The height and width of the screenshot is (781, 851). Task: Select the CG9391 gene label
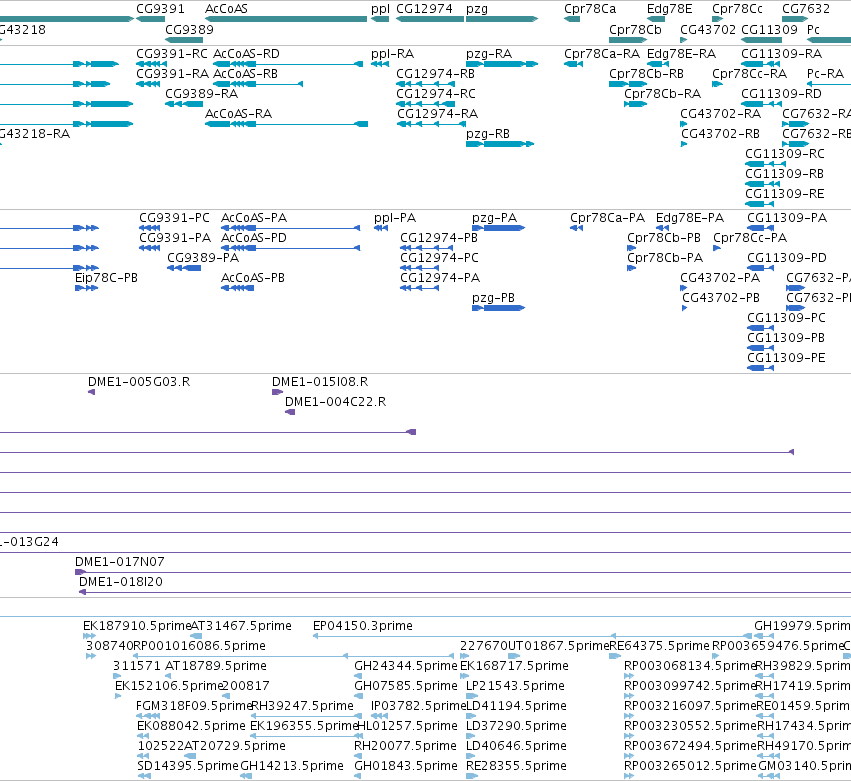pos(160,9)
